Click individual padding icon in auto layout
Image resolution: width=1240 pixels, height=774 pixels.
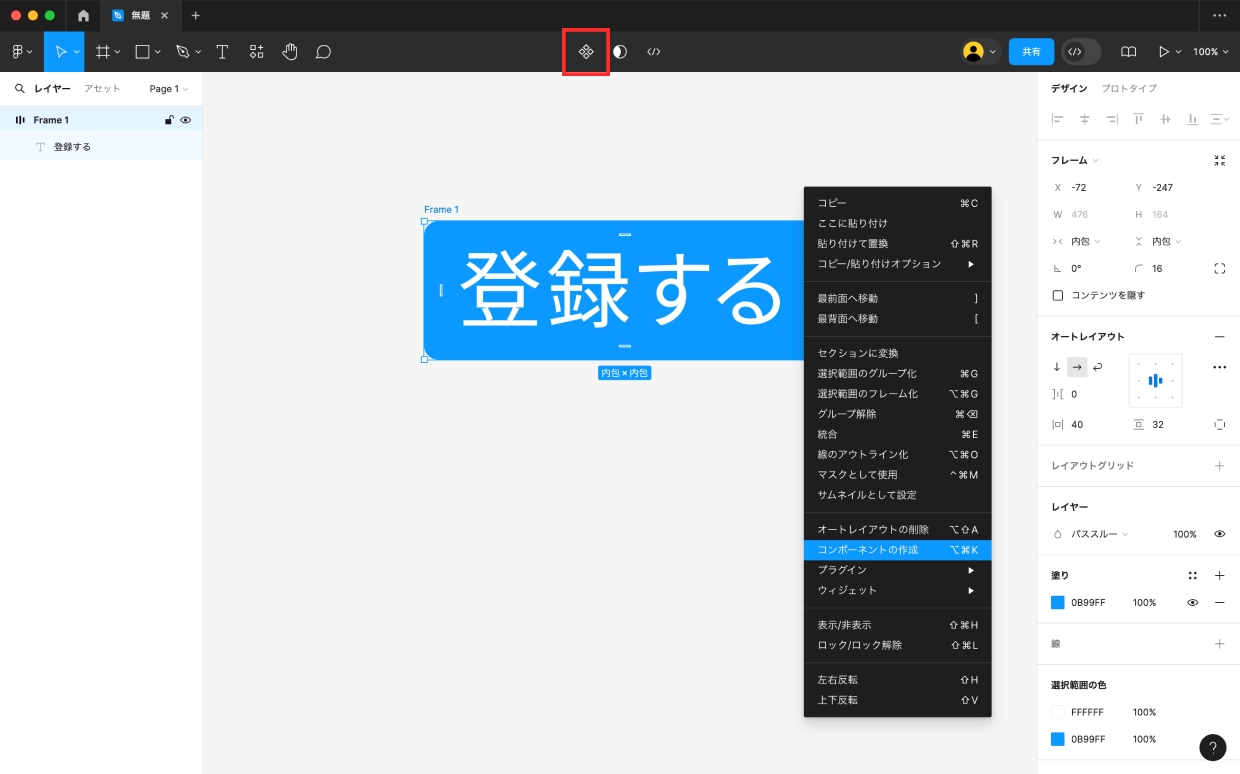tap(1219, 424)
